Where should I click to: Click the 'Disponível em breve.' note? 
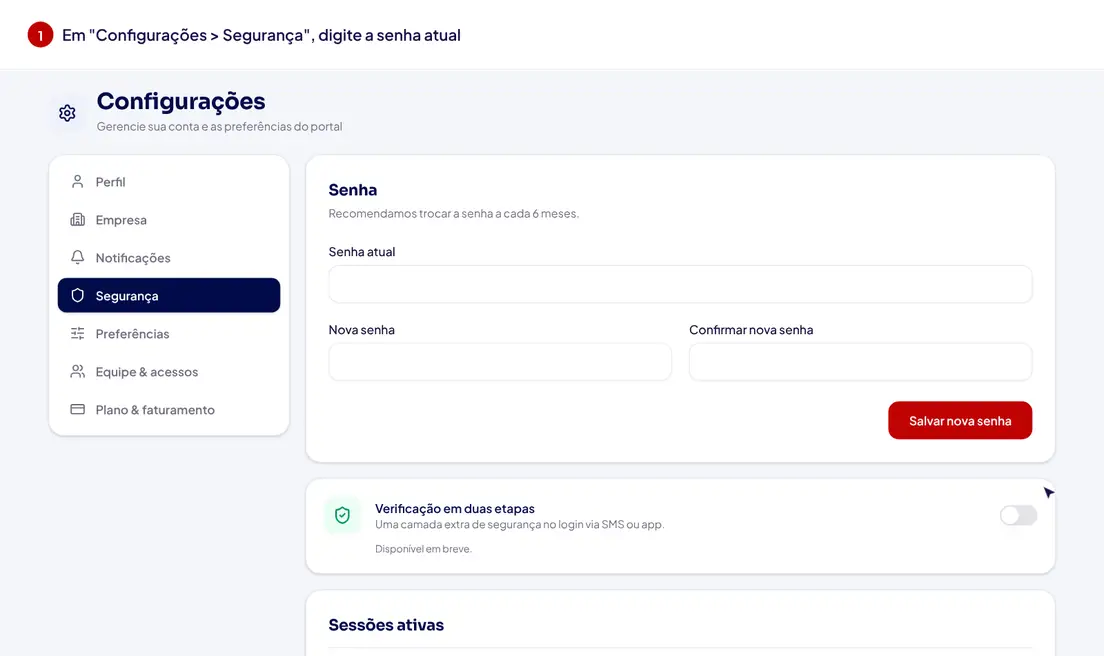click(x=423, y=549)
